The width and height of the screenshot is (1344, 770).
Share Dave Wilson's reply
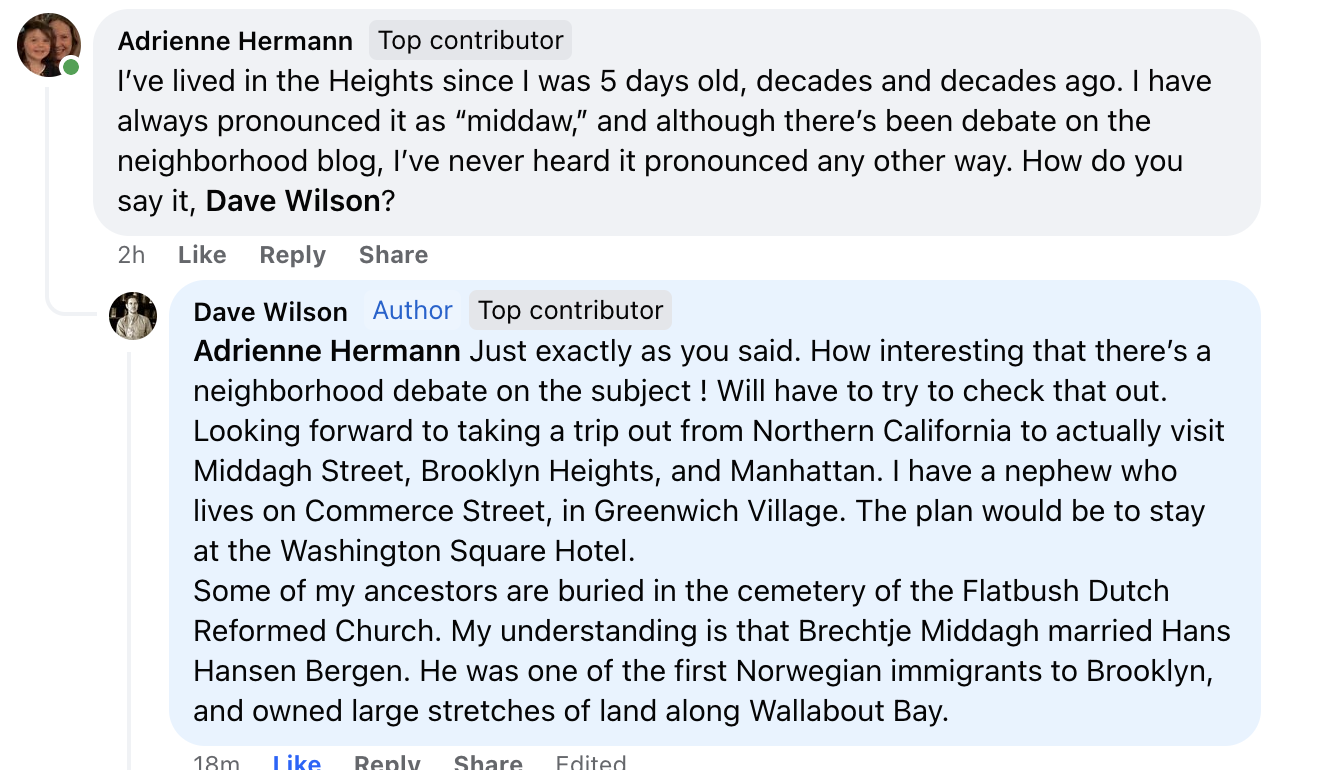click(x=488, y=763)
